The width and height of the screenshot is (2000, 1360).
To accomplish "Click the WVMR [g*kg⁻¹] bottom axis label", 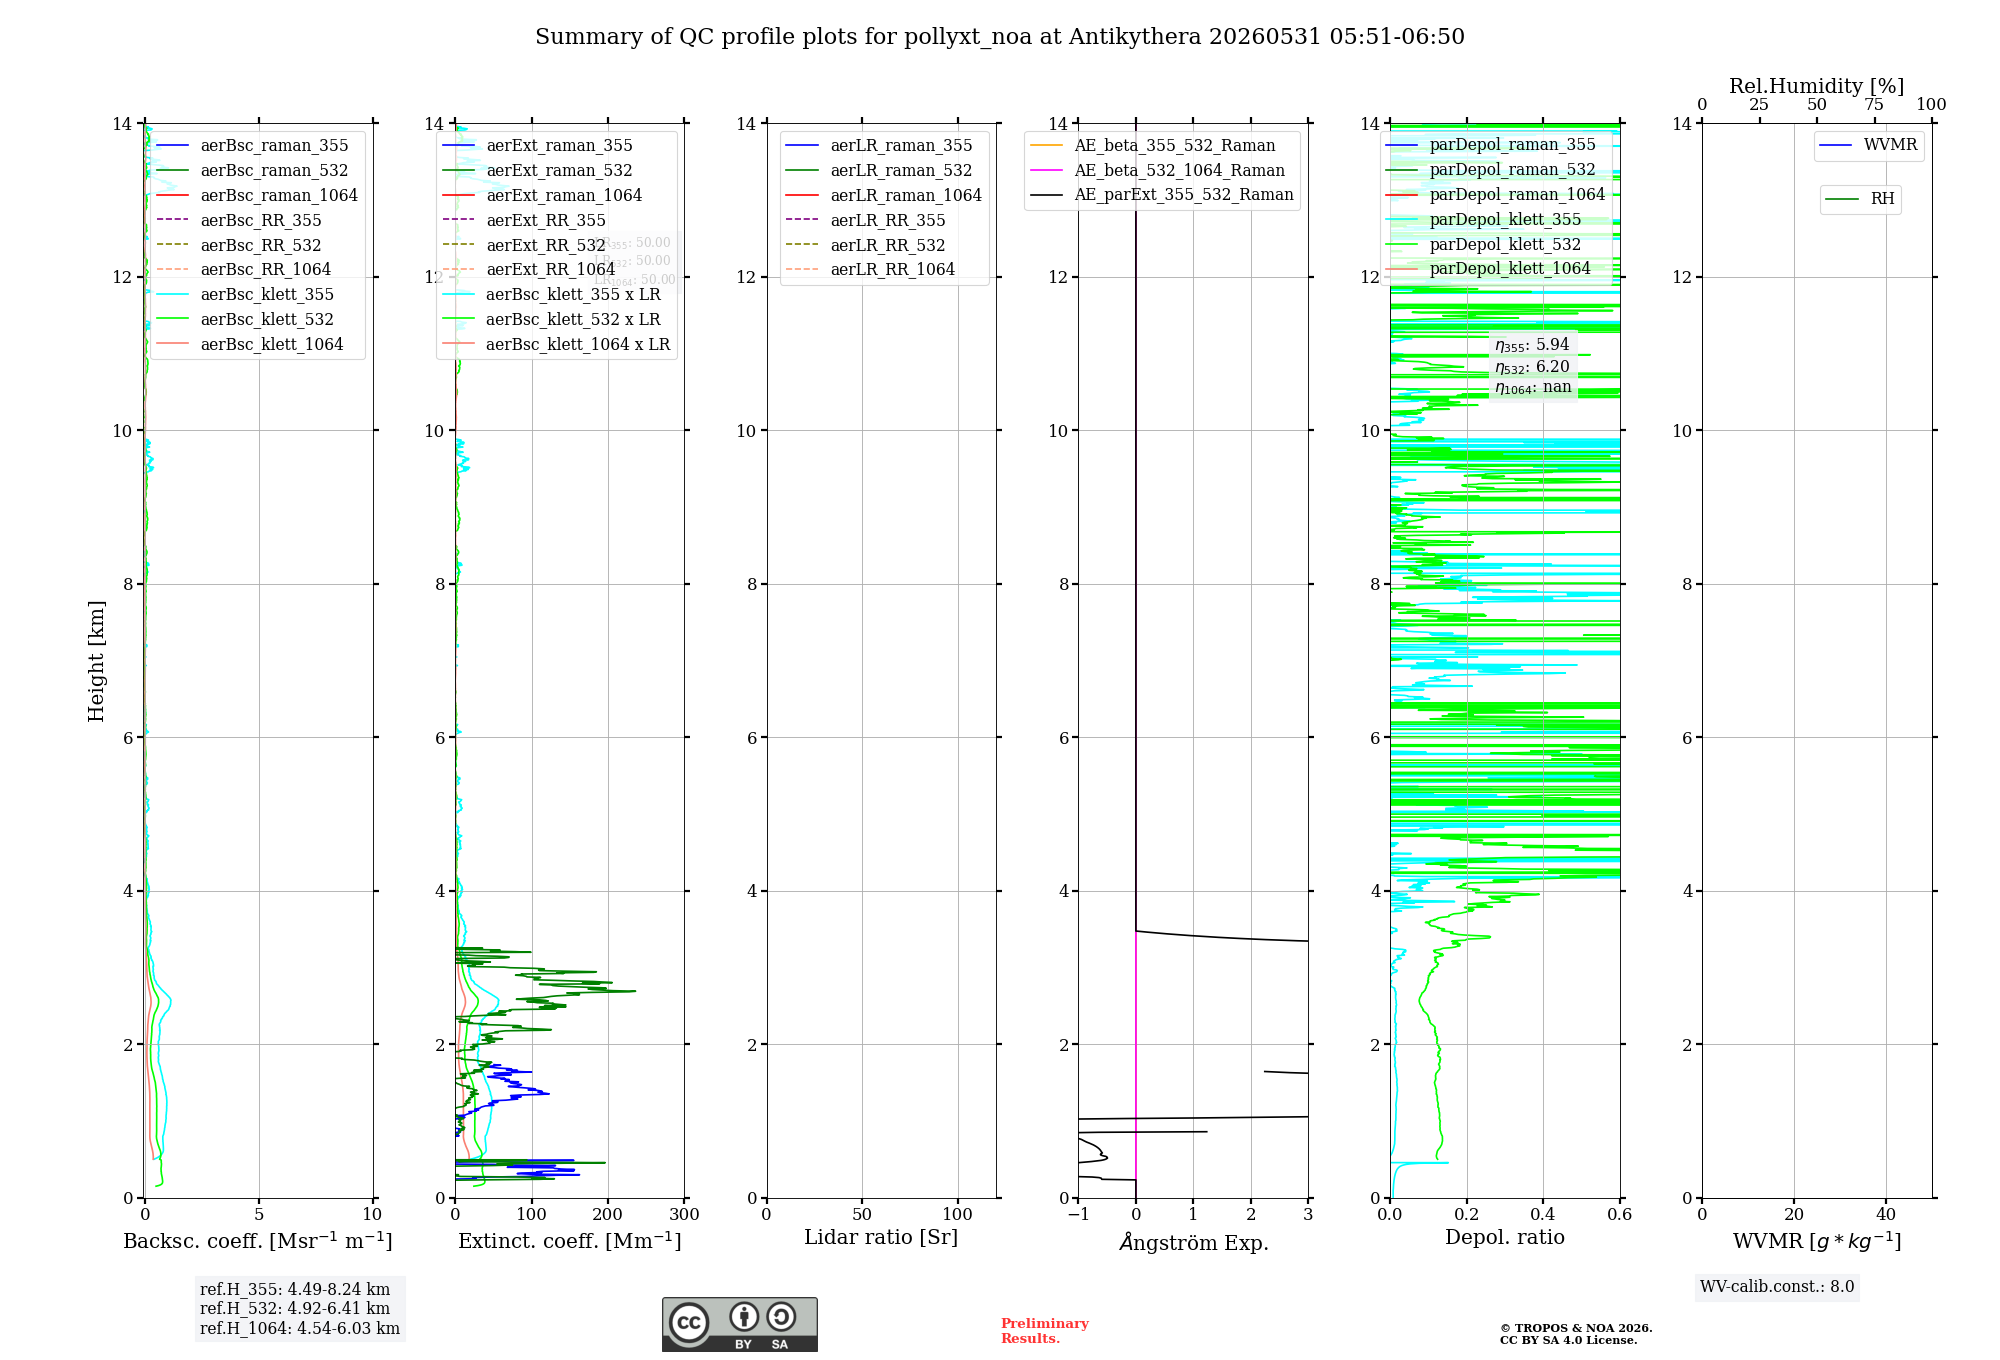I will tap(1817, 1241).
